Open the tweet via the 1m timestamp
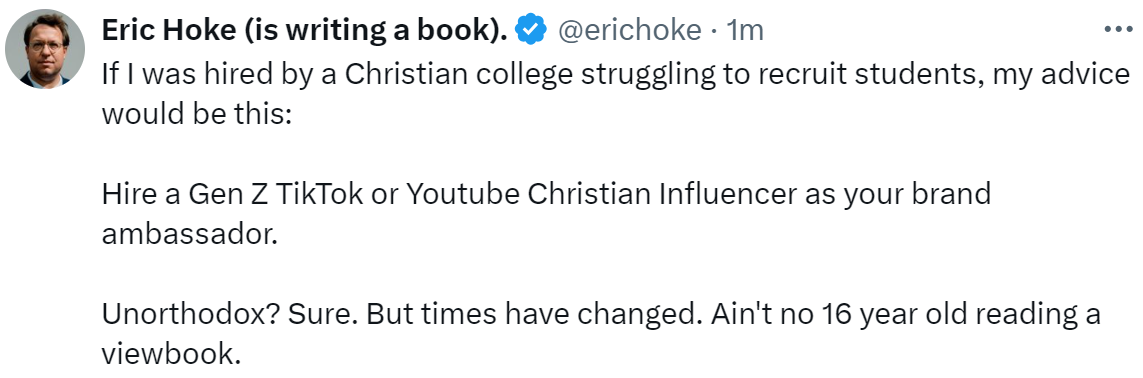 pos(746,30)
